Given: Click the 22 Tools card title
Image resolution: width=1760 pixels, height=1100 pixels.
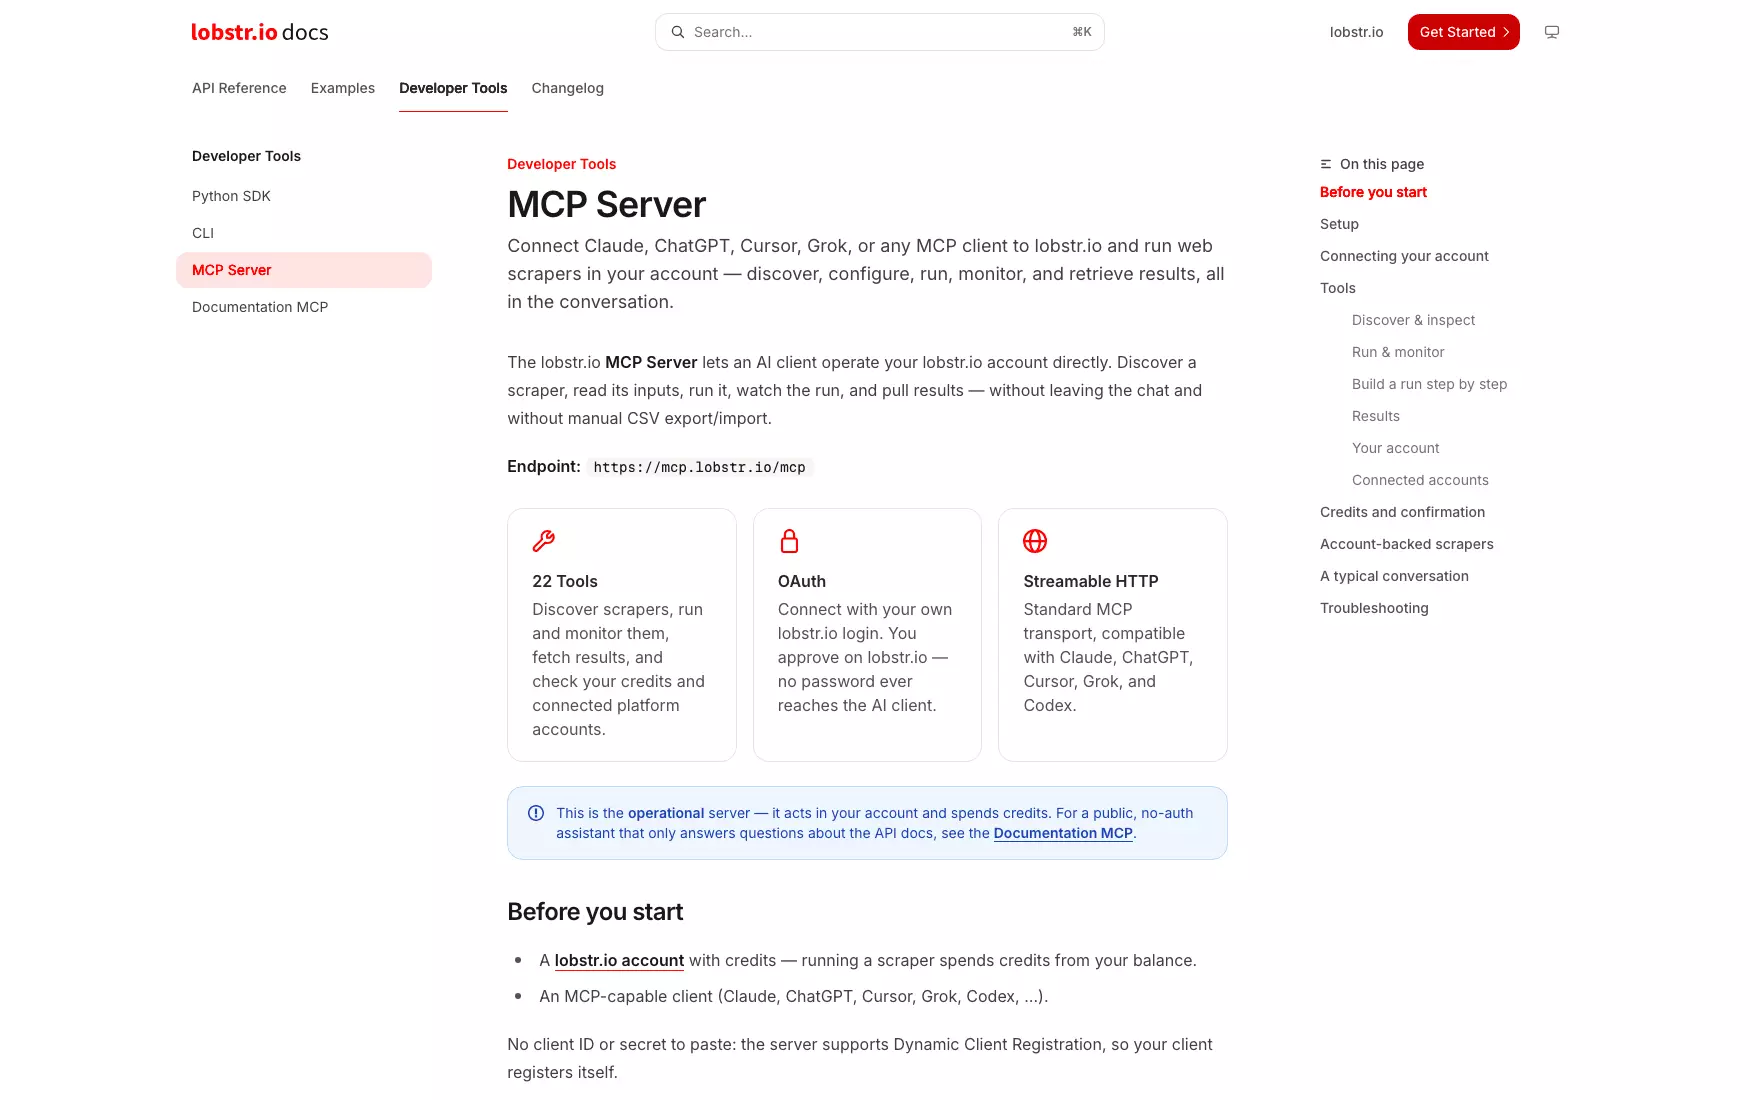Looking at the screenshot, I should (565, 581).
